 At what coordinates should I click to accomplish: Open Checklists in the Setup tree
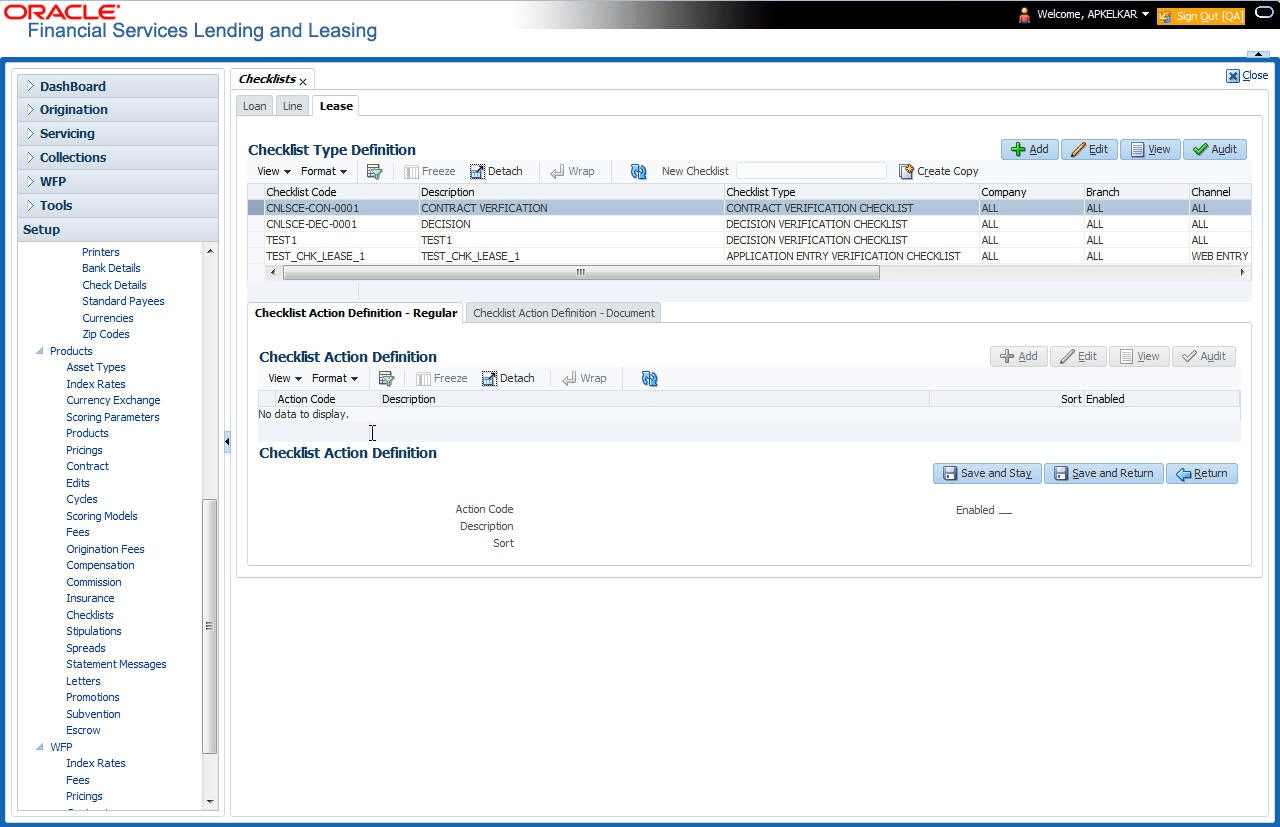90,615
